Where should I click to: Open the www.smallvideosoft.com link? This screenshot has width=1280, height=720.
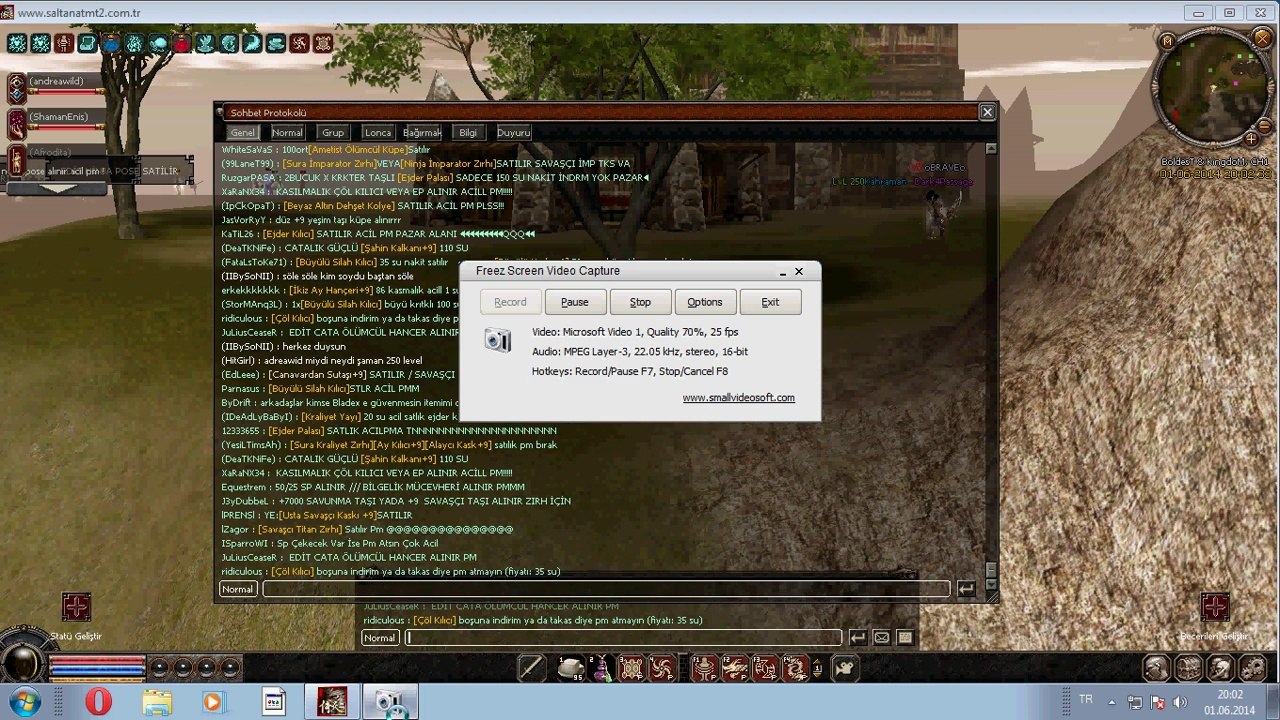click(x=739, y=398)
